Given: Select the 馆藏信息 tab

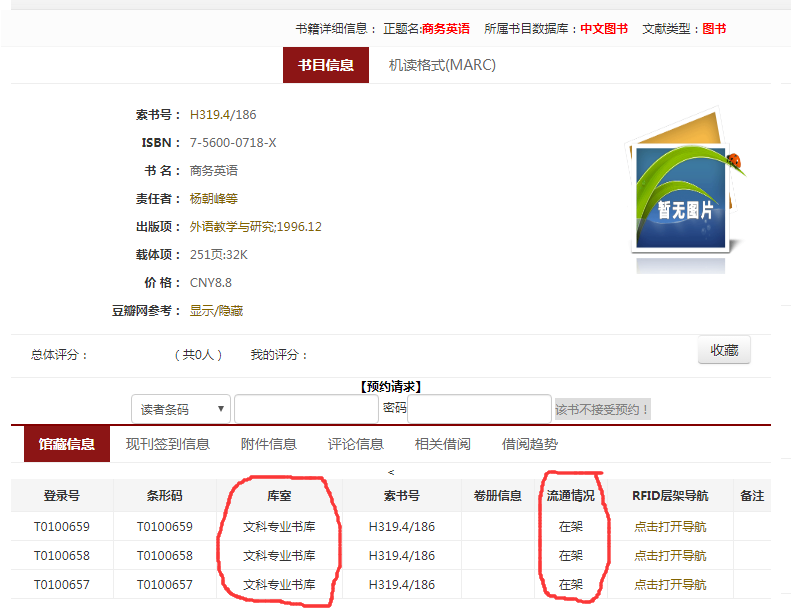Looking at the screenshot, I should [x=67, y=444].
